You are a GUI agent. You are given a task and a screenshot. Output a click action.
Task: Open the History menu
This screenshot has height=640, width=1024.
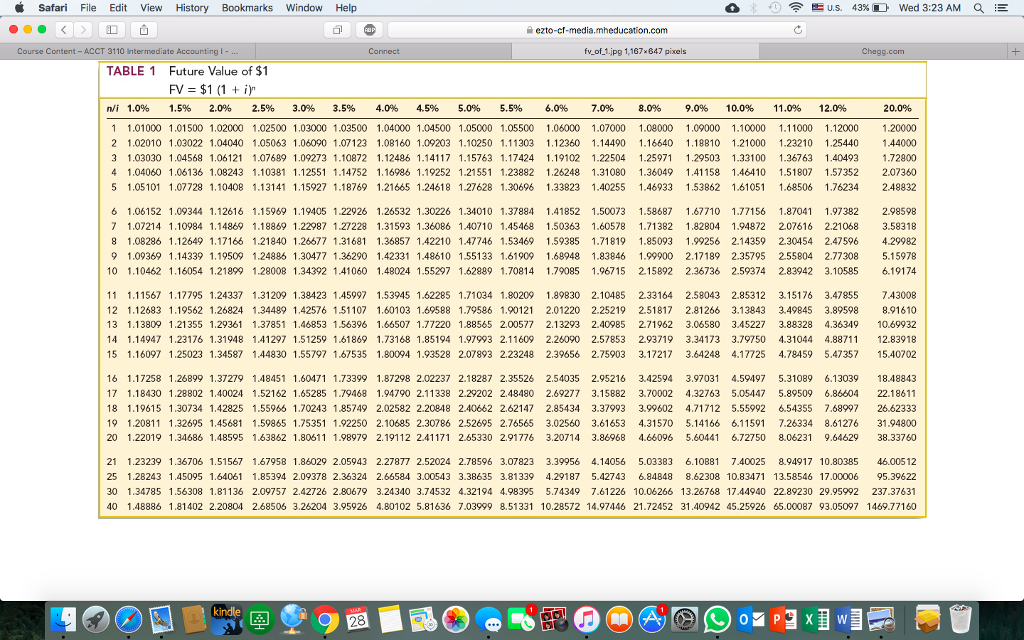192,8
